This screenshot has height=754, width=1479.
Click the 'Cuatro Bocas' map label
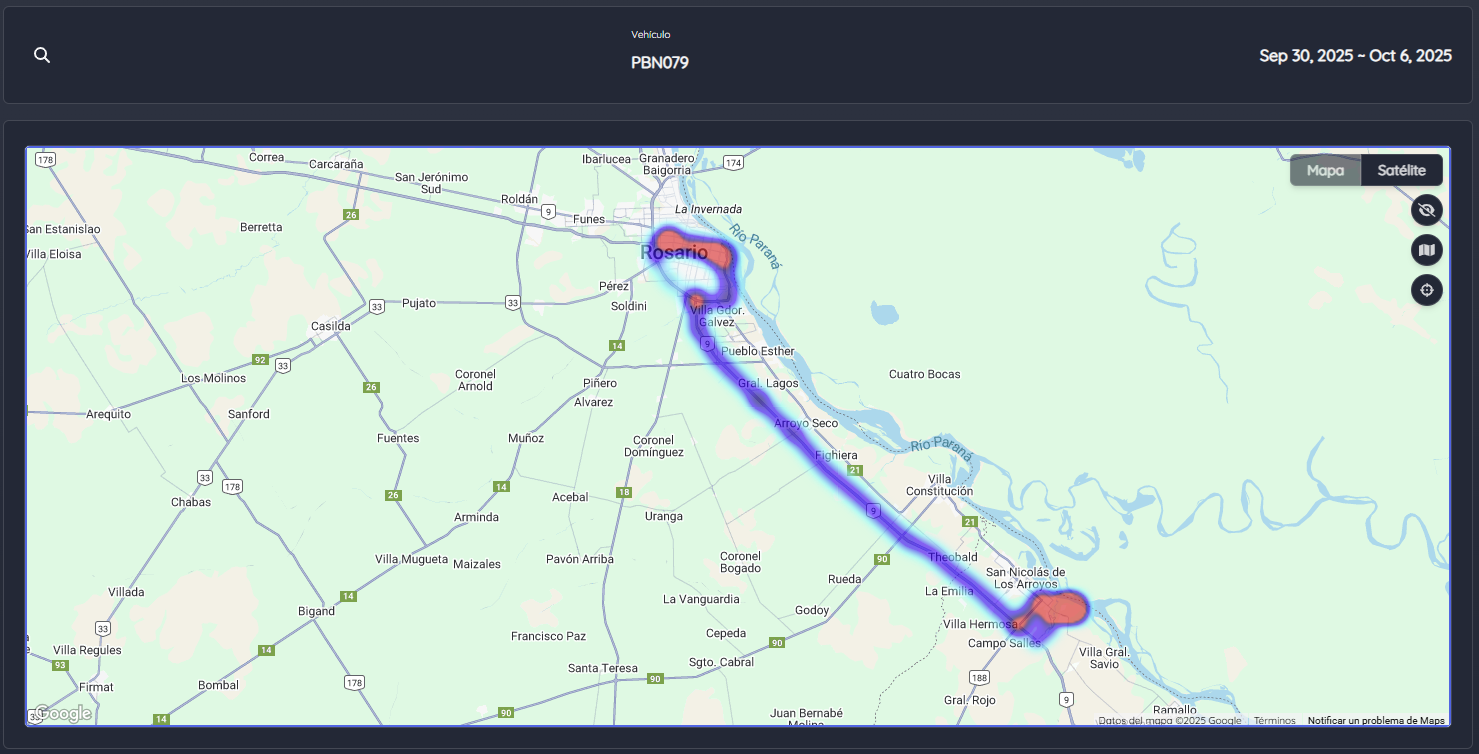tap(925, 374)
